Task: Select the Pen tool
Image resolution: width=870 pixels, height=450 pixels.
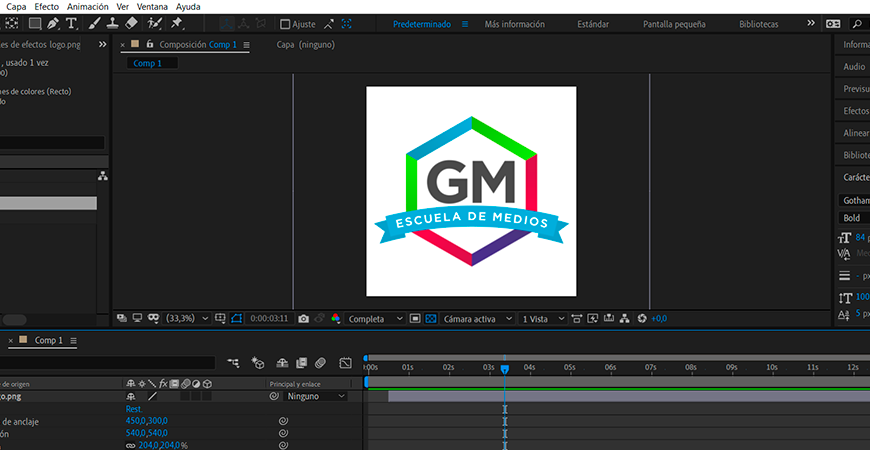Action: pyautogui.click(x=53, y=24)
